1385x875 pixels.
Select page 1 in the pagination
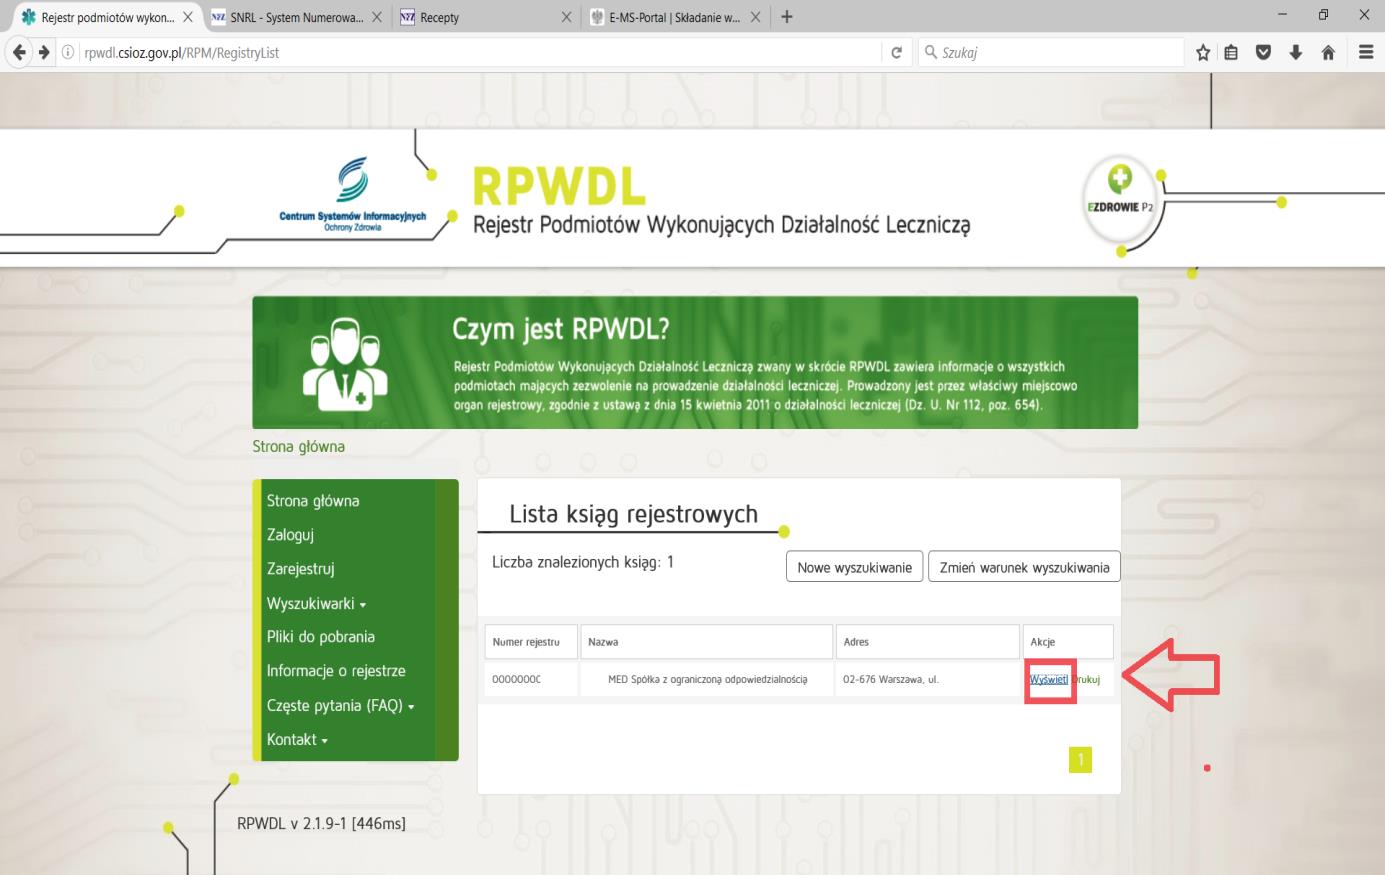pyautogui.click(x=1080, y=760)
